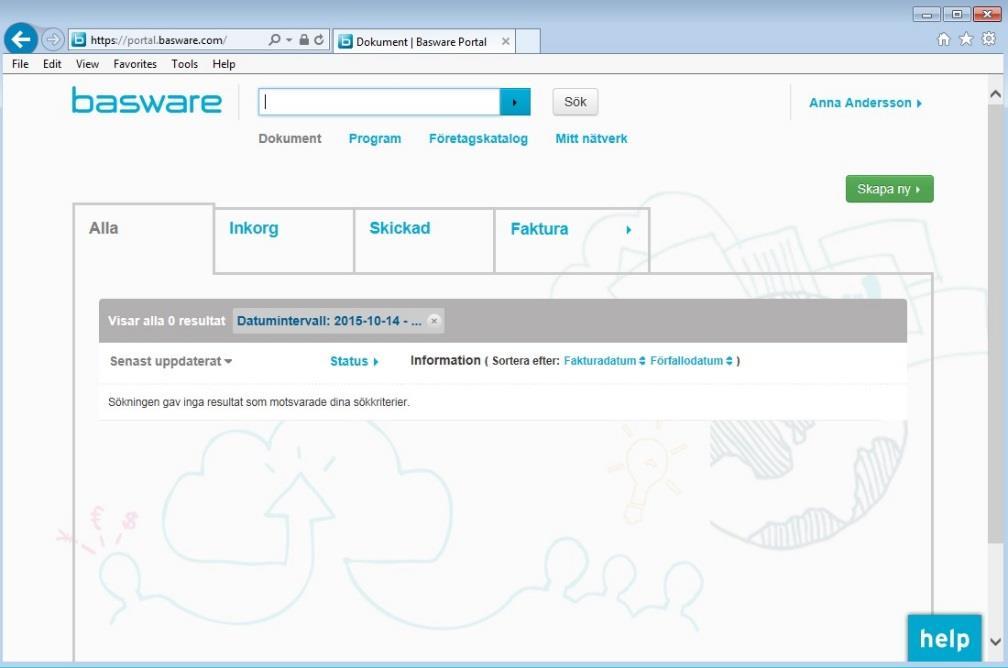Screen dimensions: 1008x668
Task: Expand the Faktura tab arrow
Action: pyautogui.click(x=629, y=230)
